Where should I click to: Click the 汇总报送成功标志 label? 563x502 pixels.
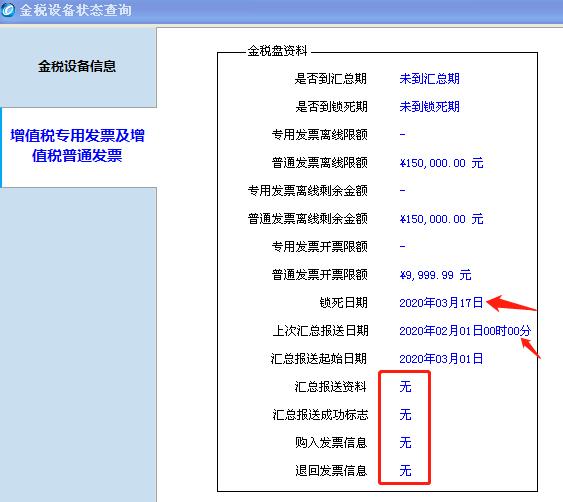320,415
